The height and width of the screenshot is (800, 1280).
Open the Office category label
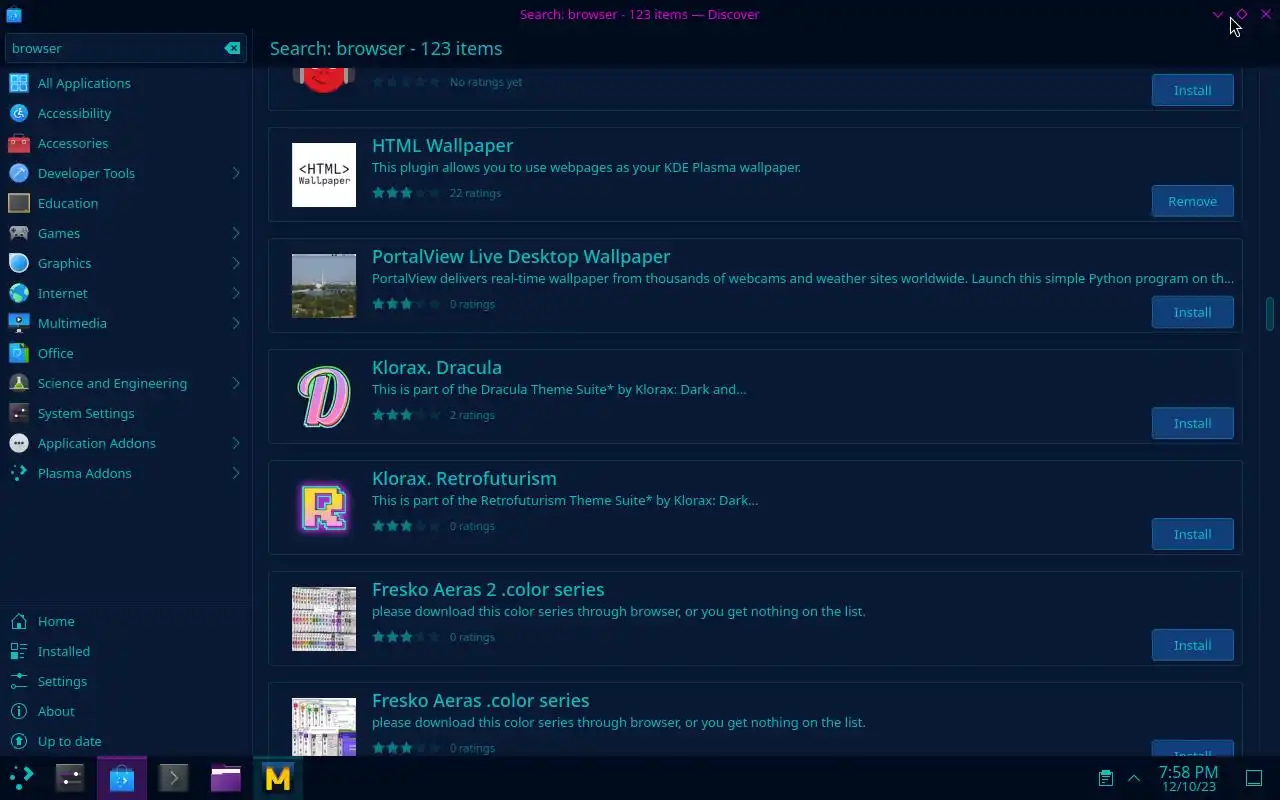pos(55,353)
